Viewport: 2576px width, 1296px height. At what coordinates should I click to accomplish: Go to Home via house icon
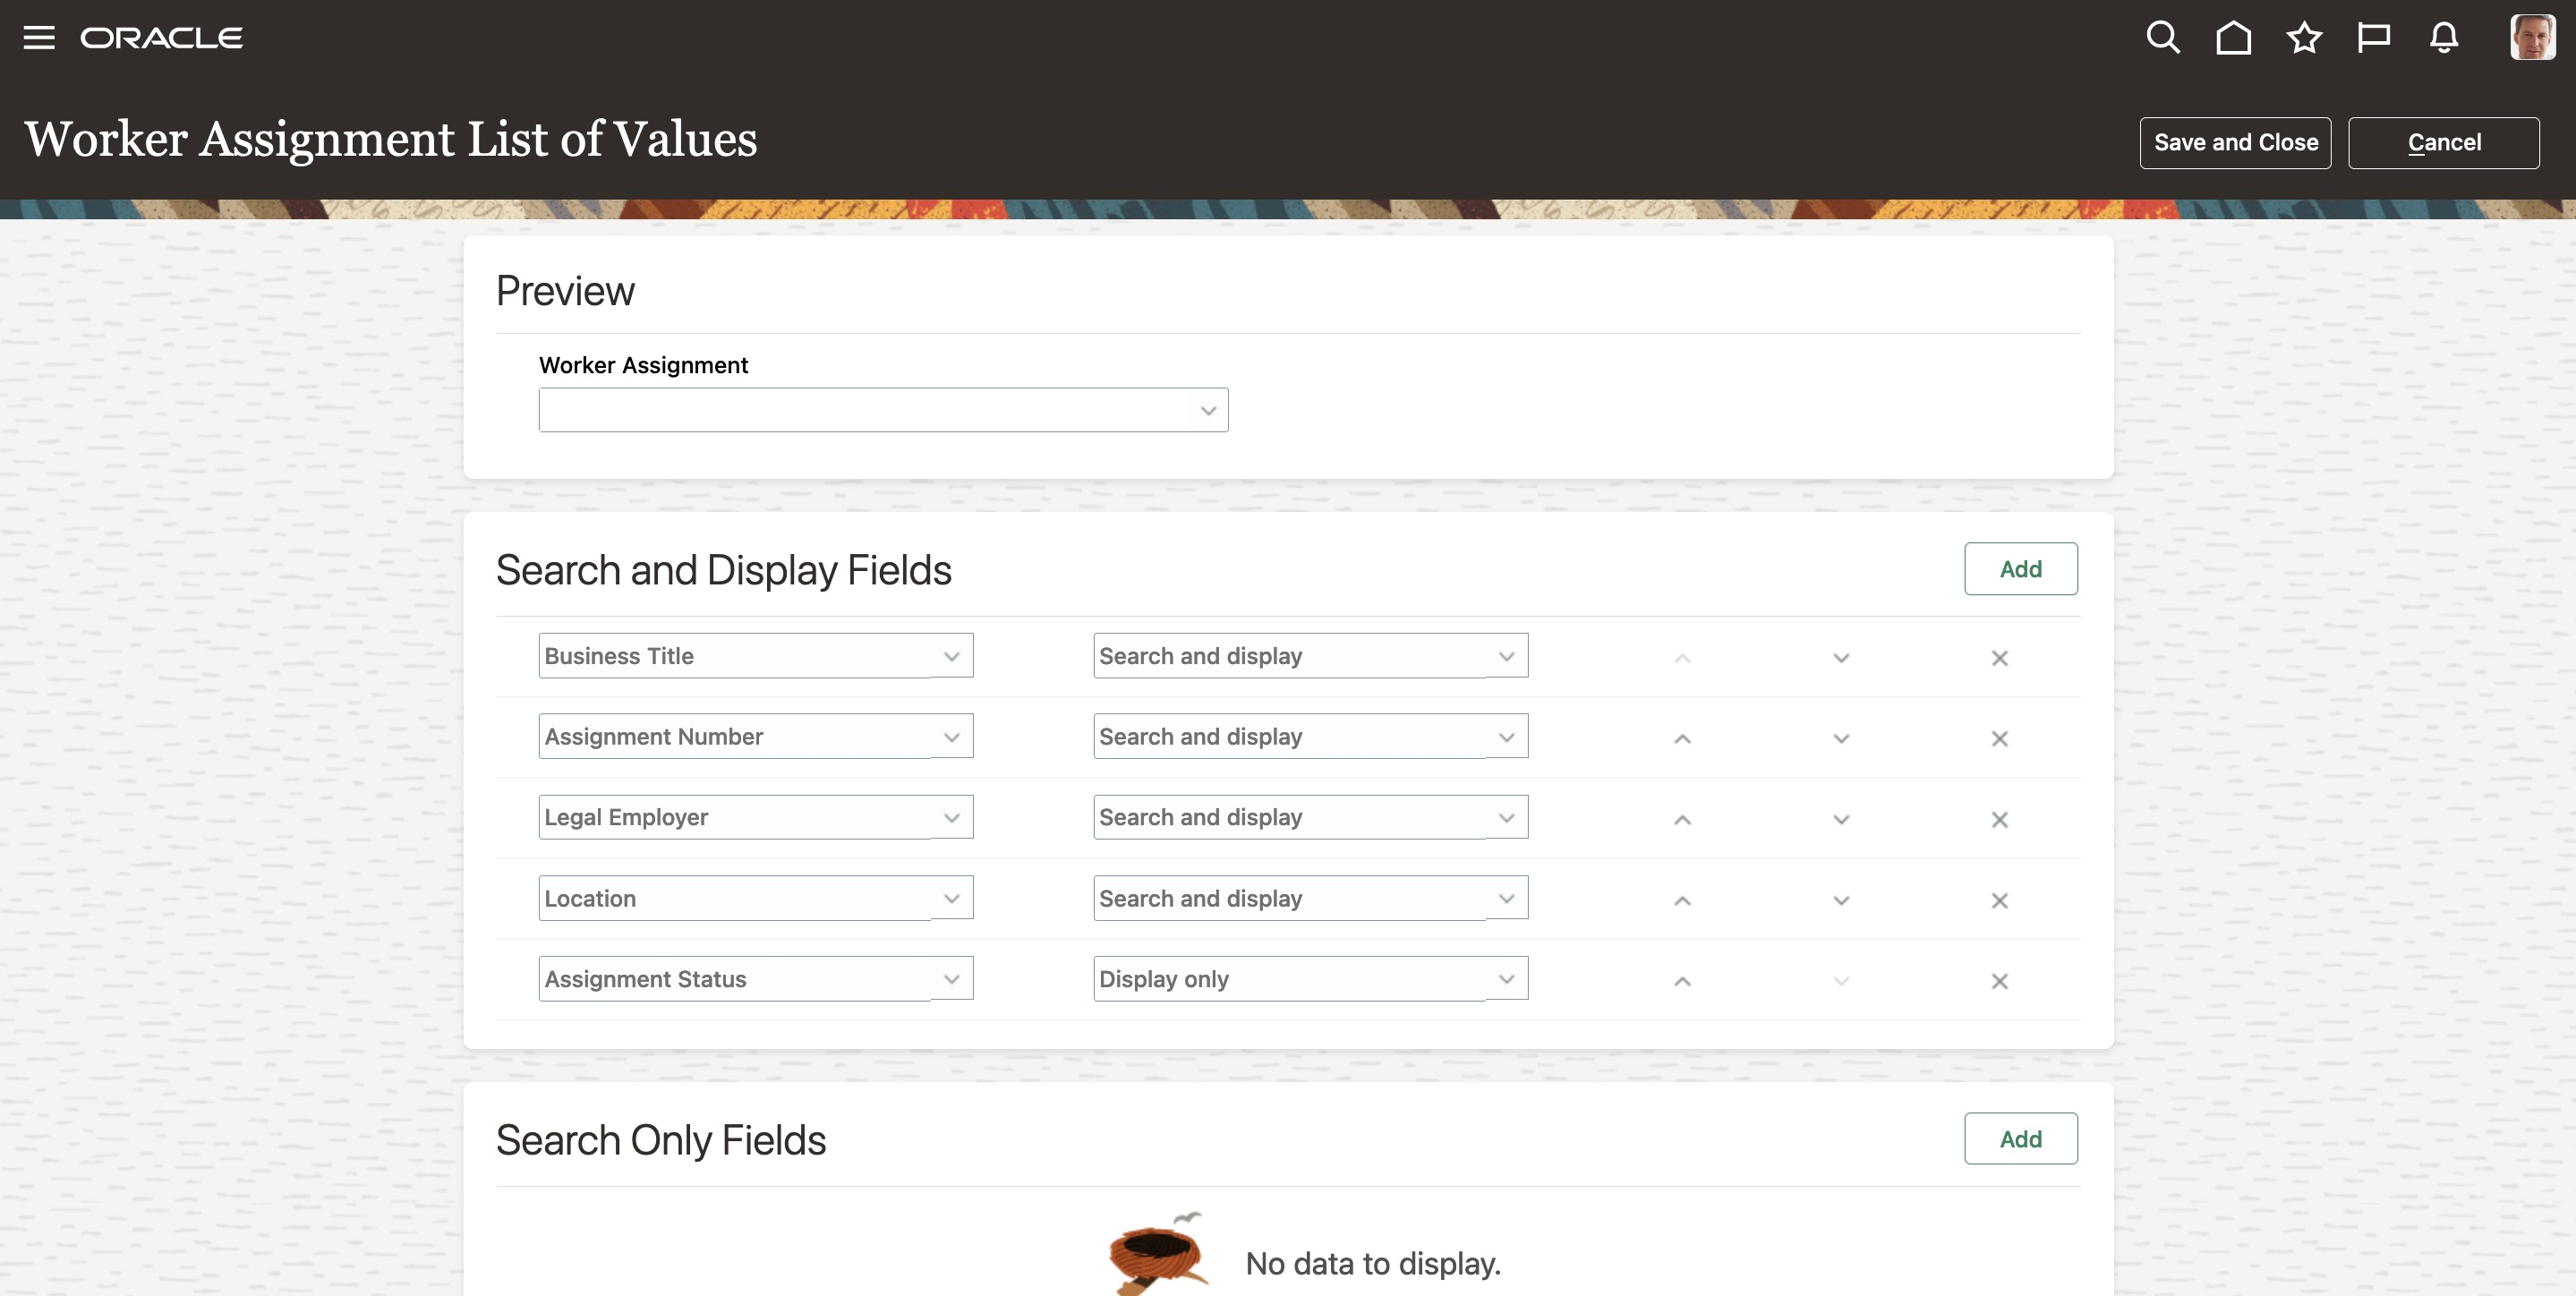pos(2233,38)
